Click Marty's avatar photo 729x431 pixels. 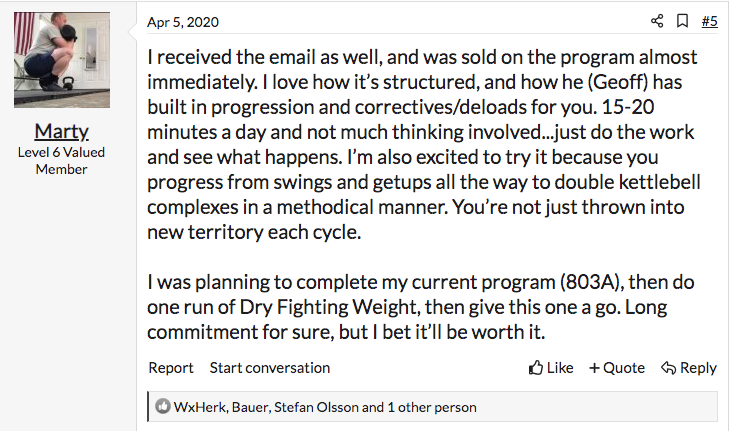(61, 62)
